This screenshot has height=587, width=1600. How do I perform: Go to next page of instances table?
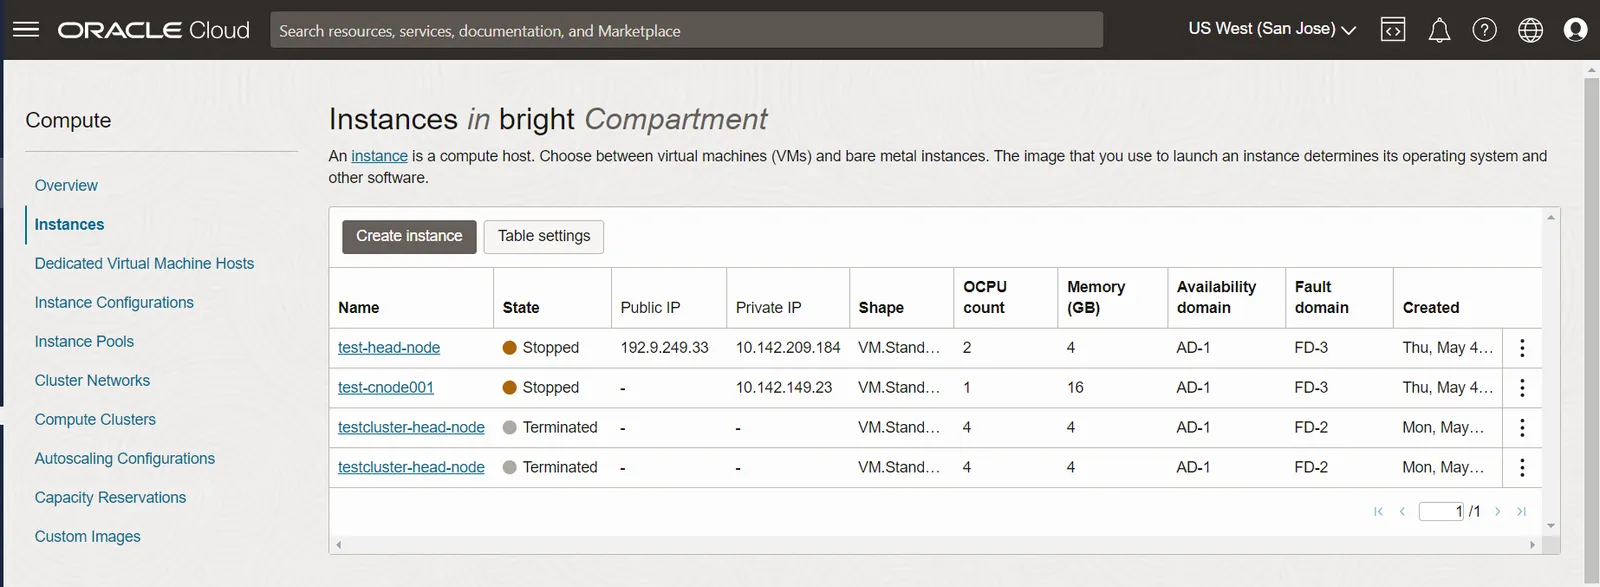tap(1497, 512)
